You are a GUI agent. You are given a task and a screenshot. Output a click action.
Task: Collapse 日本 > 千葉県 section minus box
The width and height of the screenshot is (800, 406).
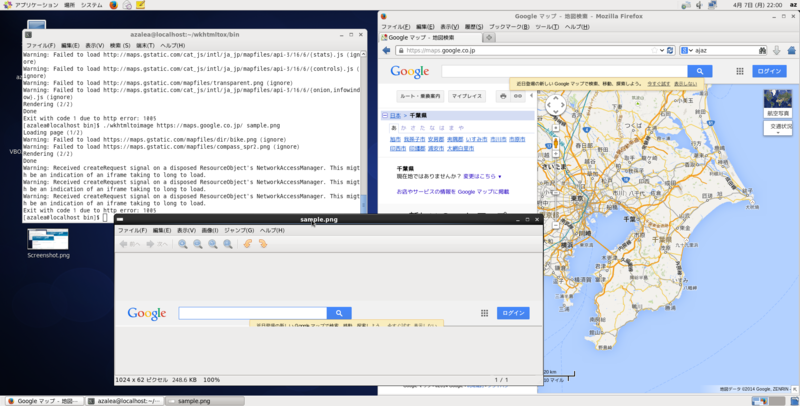(x=385, y=116)
